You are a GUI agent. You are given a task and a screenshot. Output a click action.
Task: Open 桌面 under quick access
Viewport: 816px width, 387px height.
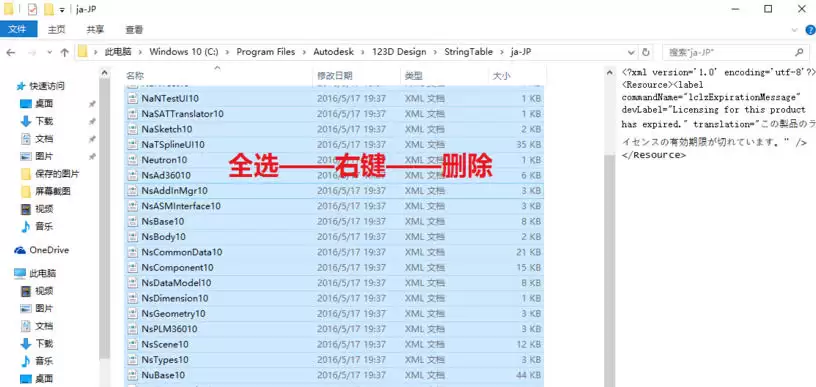[x=44, y=104]
